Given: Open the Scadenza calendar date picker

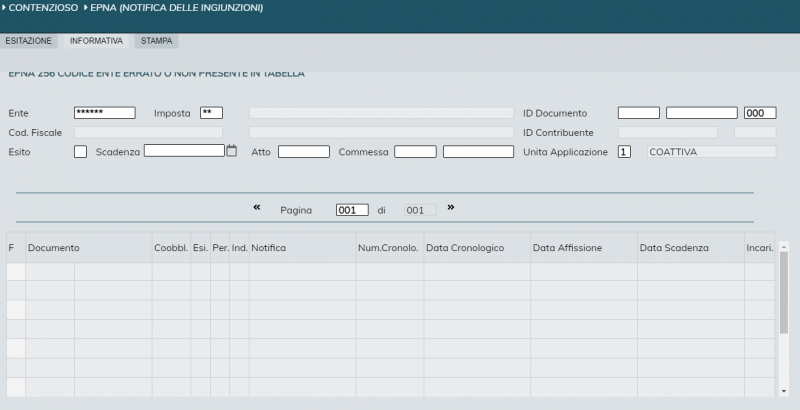Looking at the screenshot, I should pos(232,152).
